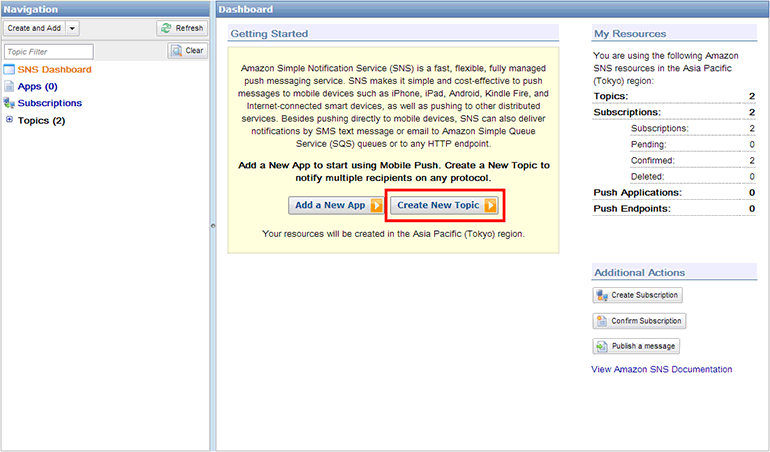Click the Publish a message button
The width and height of the screenshot is (770, 452).
click(636, 346)
